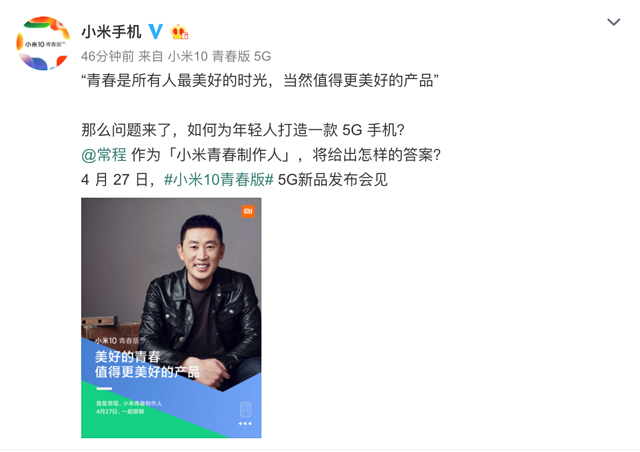Open the 小米手机 username link
This screenshot has width=640, height=452.
(111, 32)
